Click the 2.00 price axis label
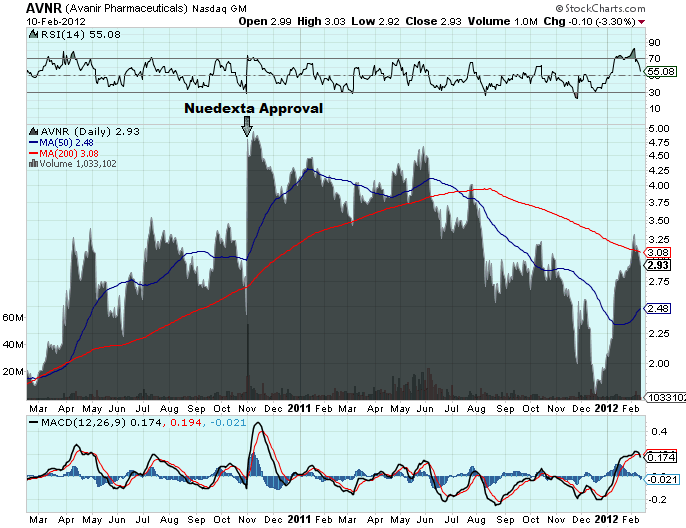The image size is (686, 528). click(659, 364)
